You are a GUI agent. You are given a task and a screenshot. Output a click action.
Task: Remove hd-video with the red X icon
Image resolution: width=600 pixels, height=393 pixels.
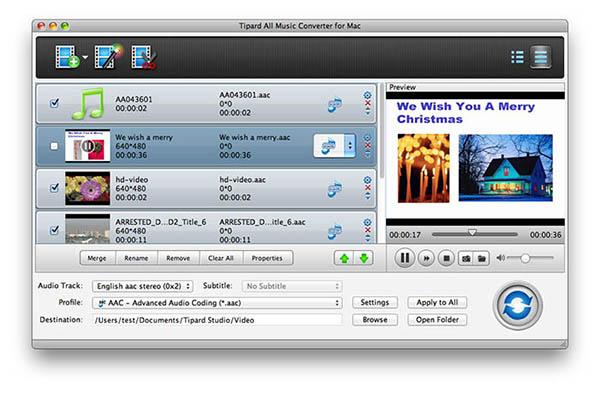coord(367,188)
